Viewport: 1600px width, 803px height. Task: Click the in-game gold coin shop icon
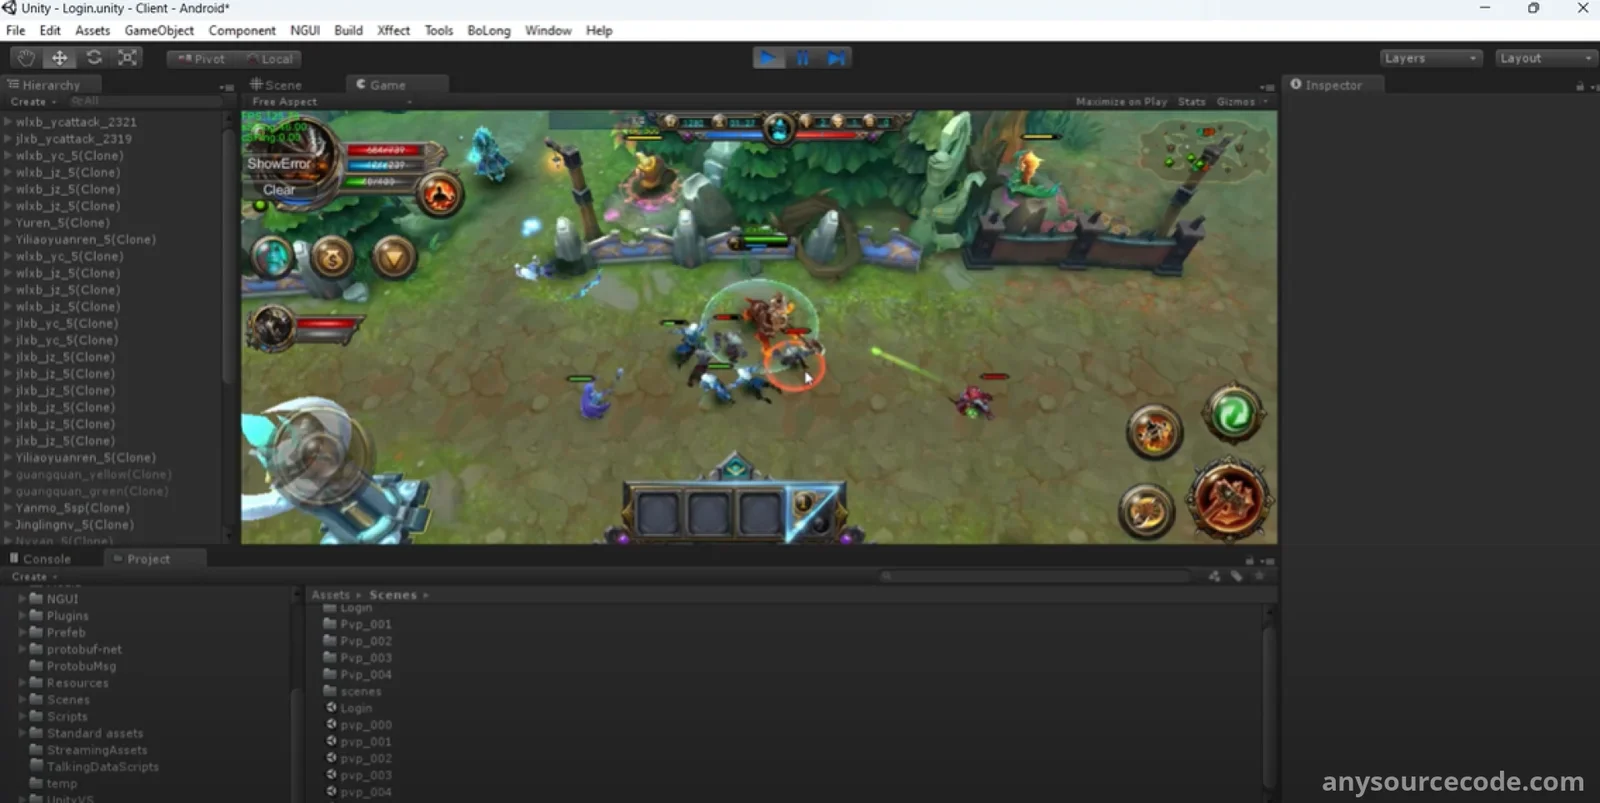point(332,259)
